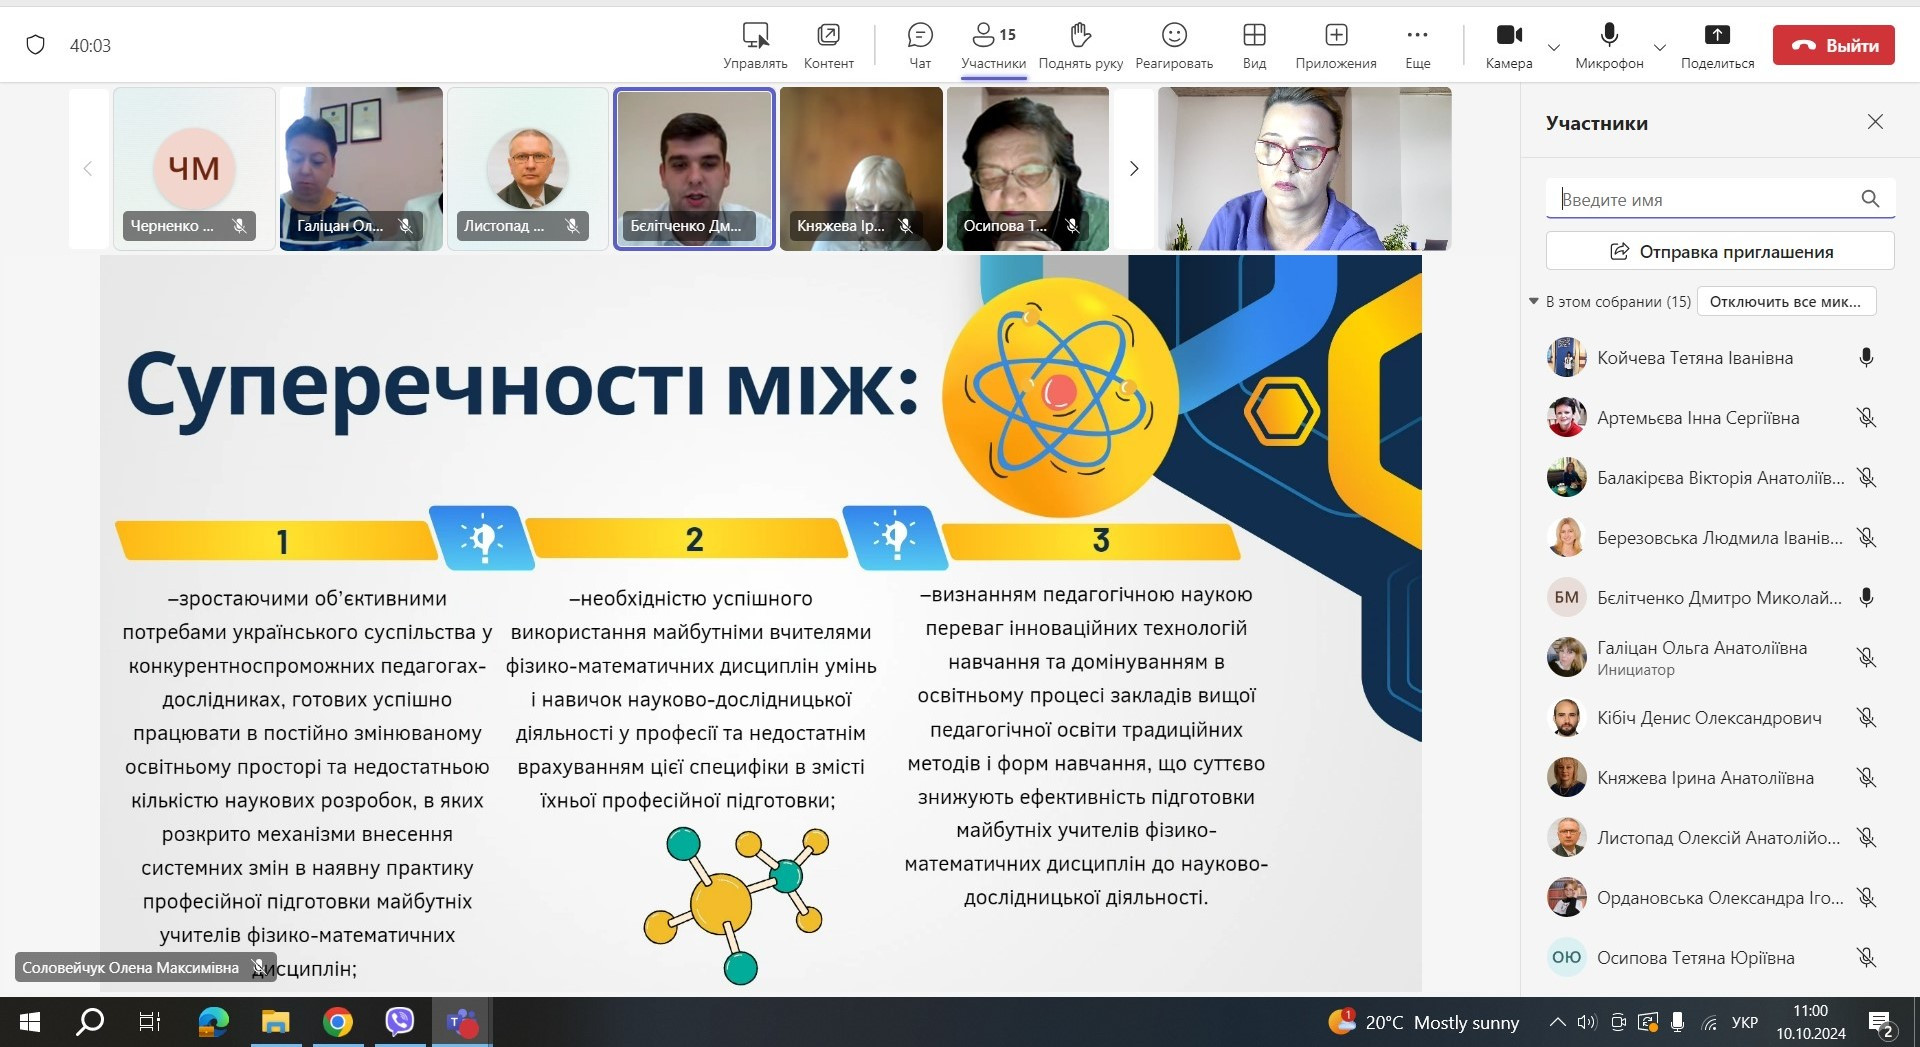Viewport: 1920px width, 1047px height.
Task: Expand microphone device options chevron
Action: [1660, 47]
